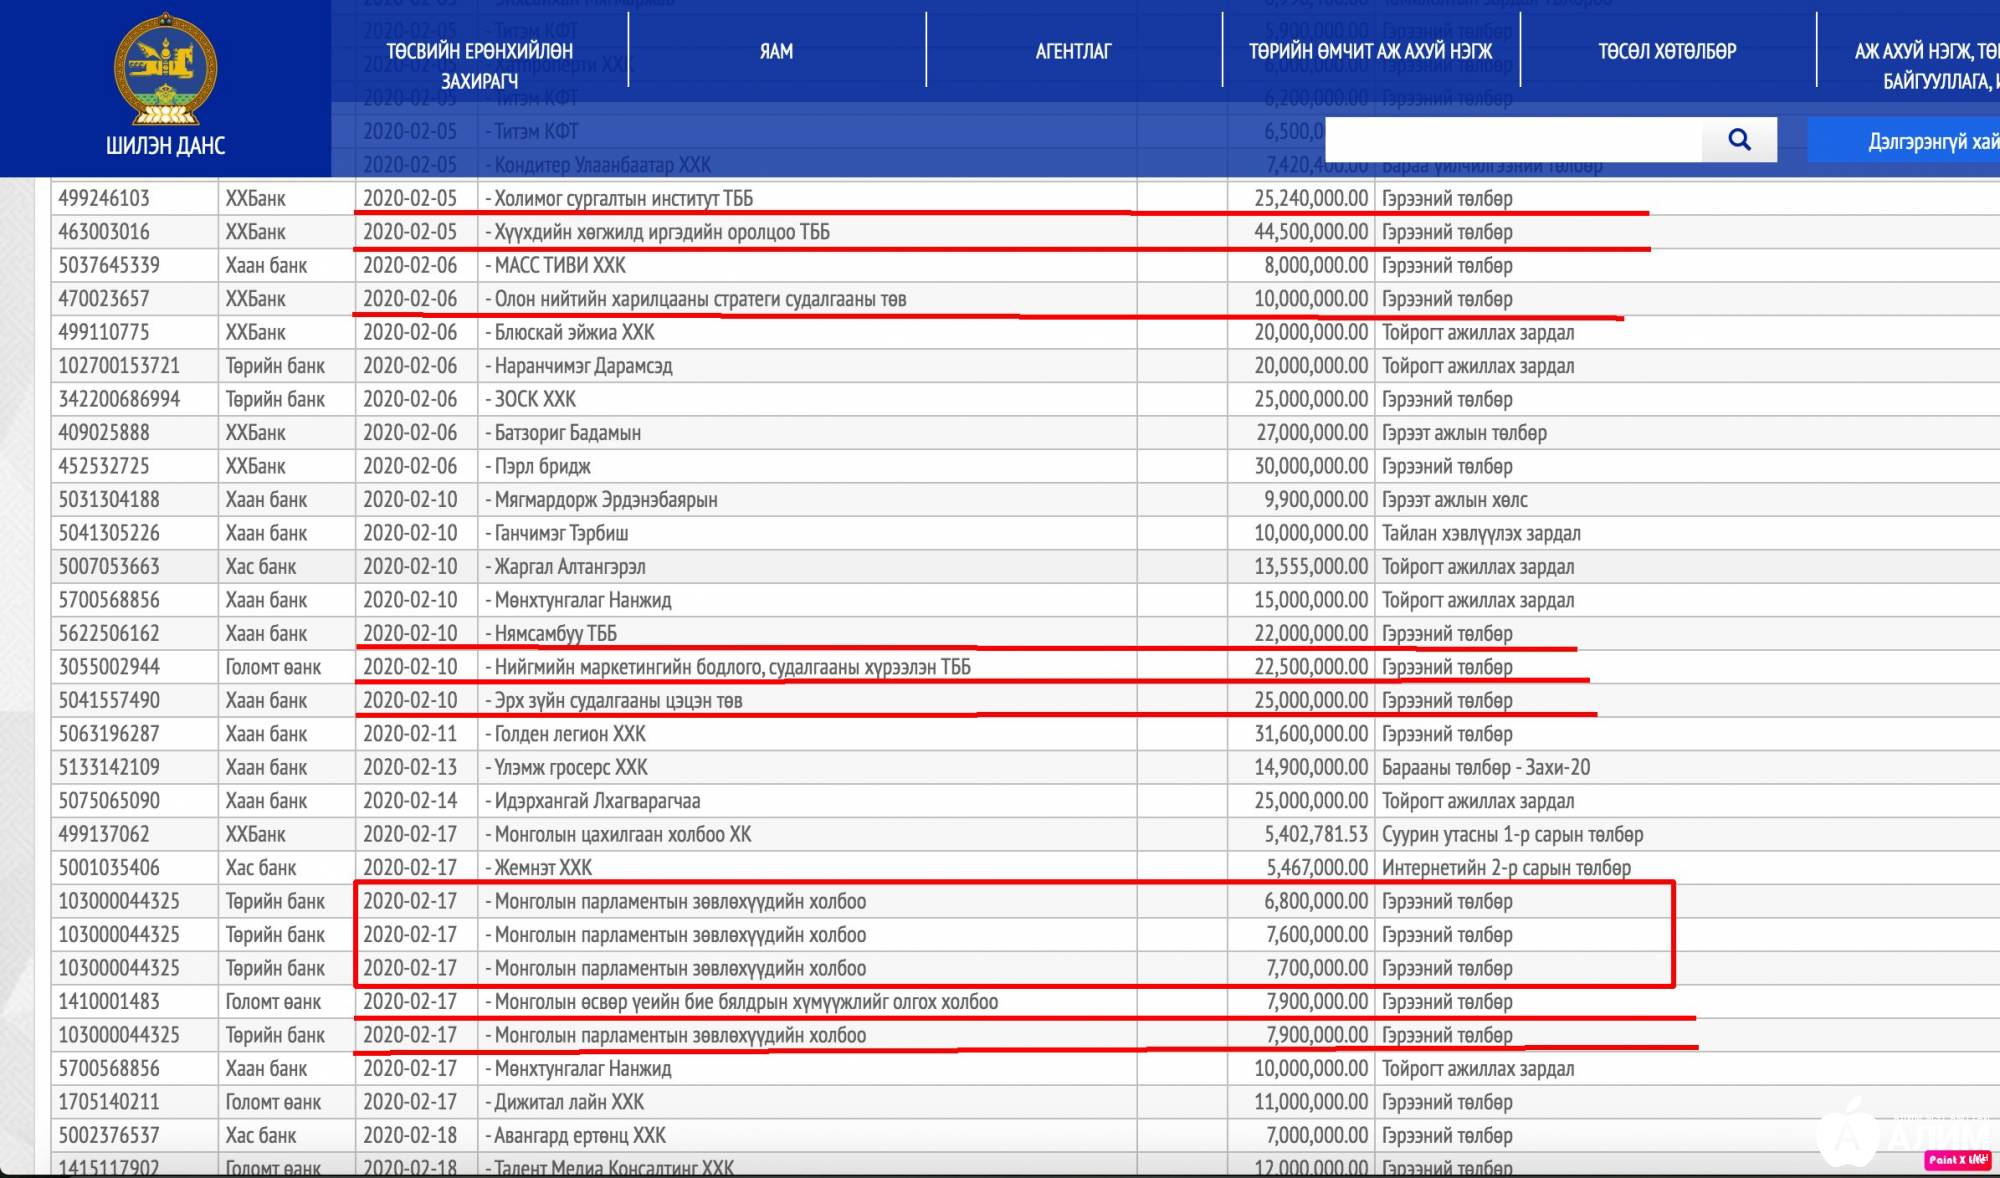Select date 2020-02-11
2000x1178 pixels.
410,734
